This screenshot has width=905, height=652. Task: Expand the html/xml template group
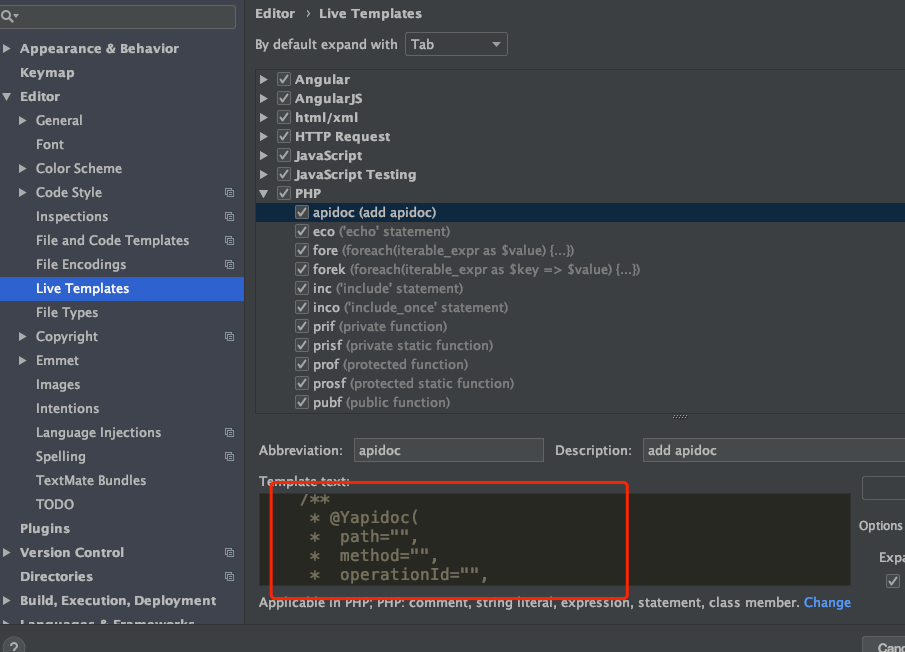[264, 118]
